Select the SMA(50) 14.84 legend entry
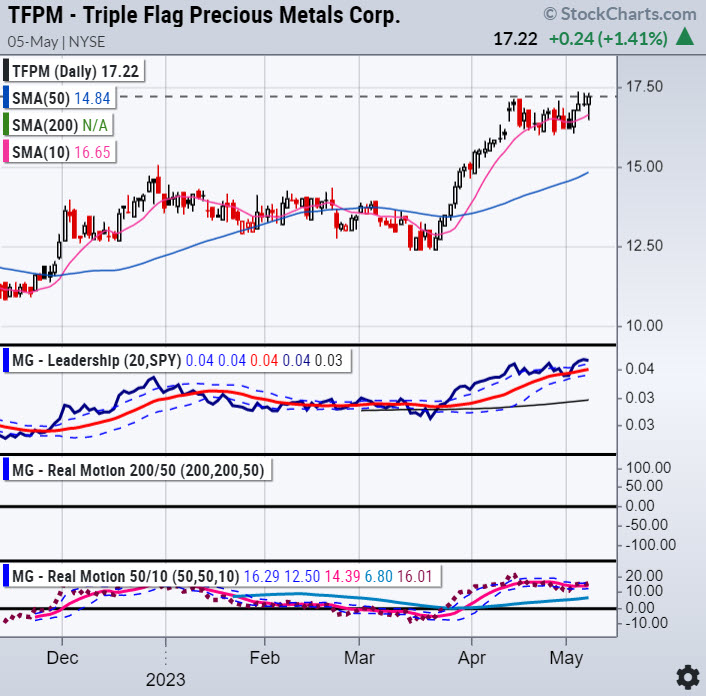The height and width of the screenshot is (696, 706). (60, 98)
